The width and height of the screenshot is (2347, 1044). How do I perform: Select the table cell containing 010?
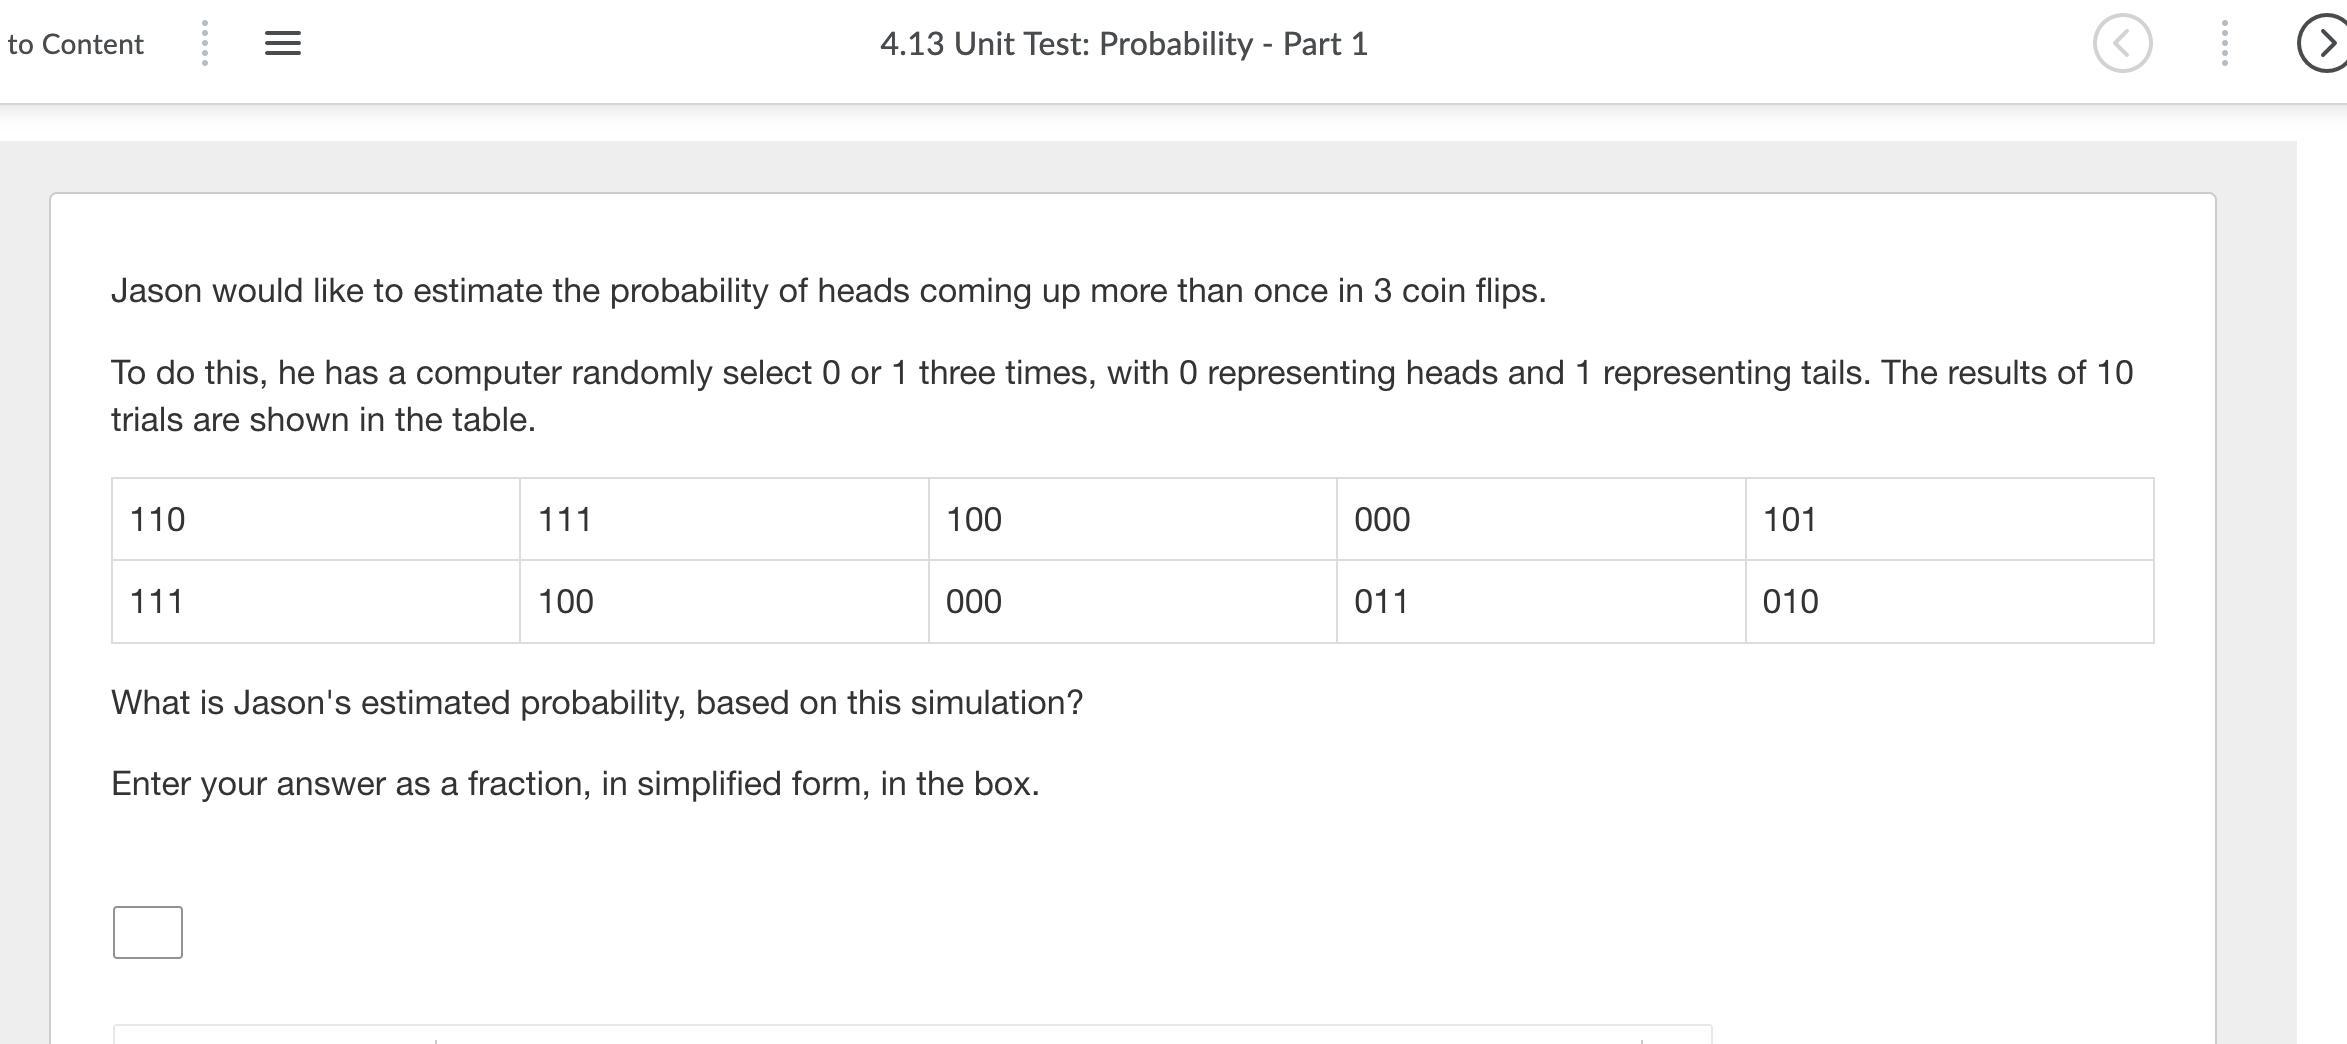1949,602
